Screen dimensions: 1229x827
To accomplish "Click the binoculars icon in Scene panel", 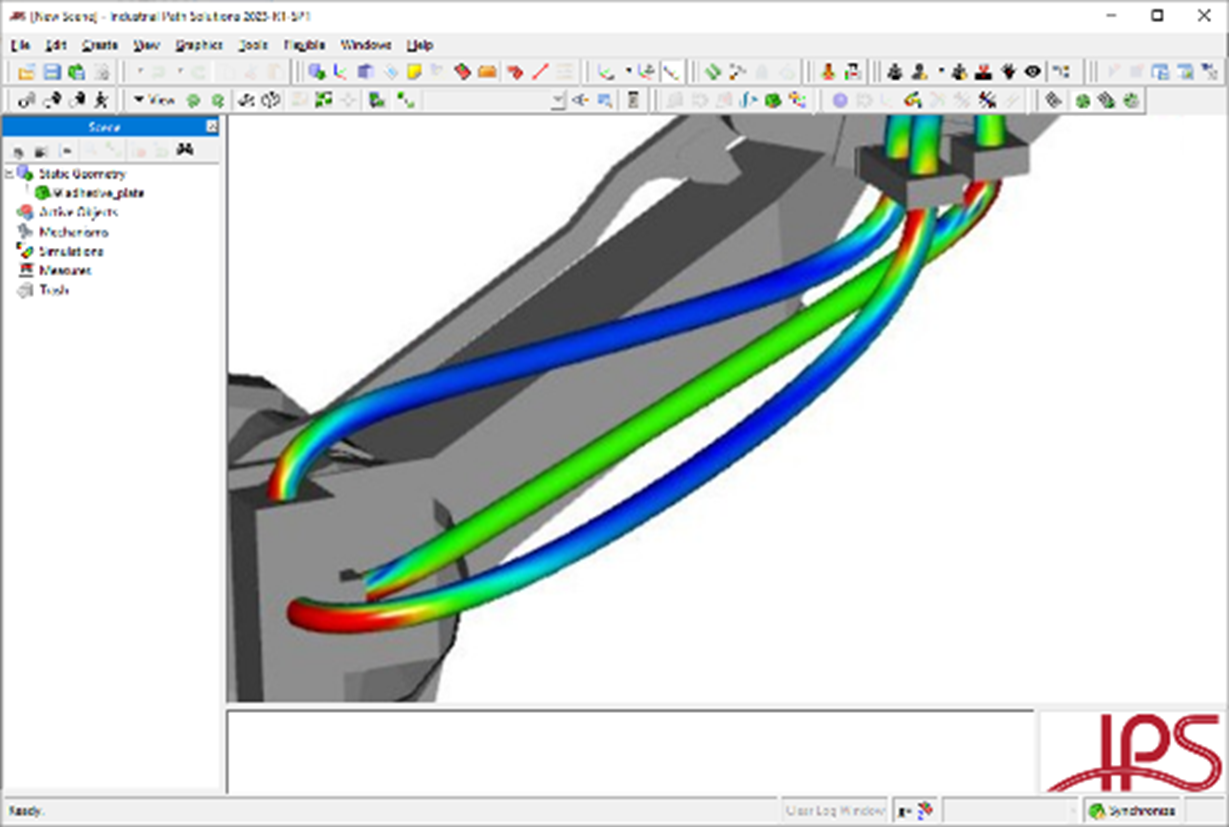I will [185, 150].
